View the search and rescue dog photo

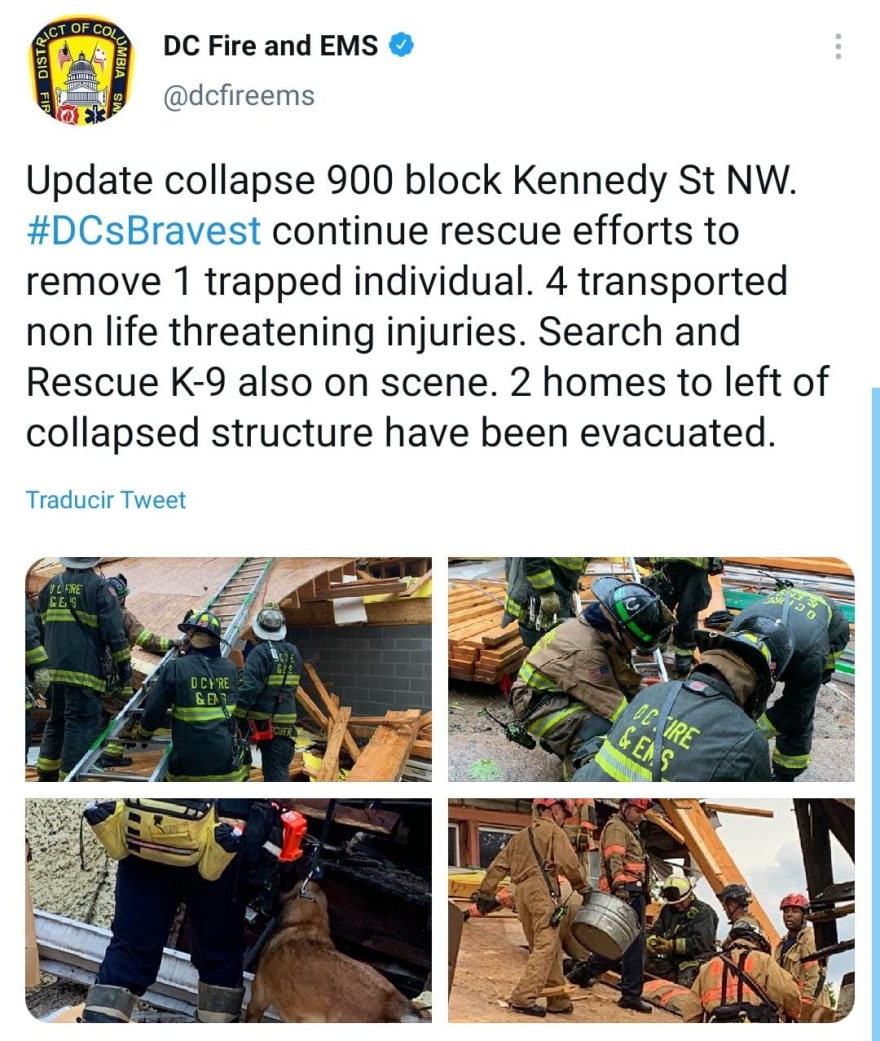click(228, 910)
